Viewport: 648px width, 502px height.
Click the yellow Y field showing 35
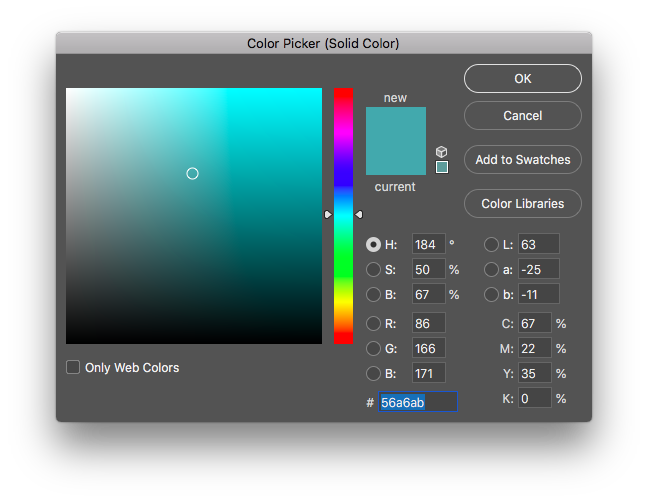pos(535,373)
